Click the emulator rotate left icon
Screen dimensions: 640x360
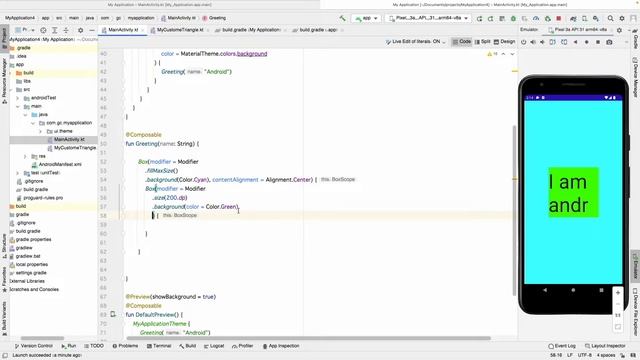click(552, 42)
